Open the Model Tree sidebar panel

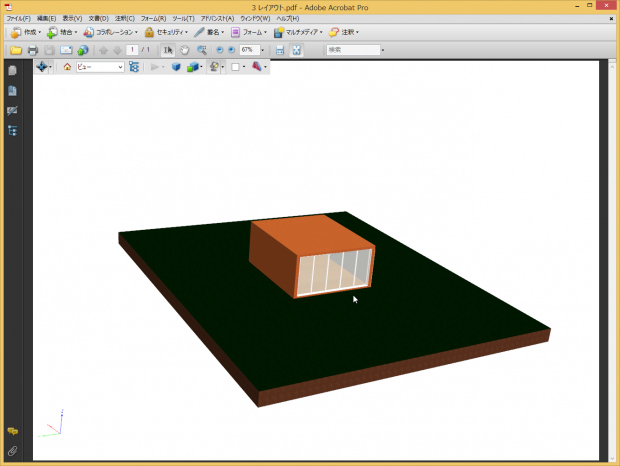pyautogui.click(x=13, y=130)
